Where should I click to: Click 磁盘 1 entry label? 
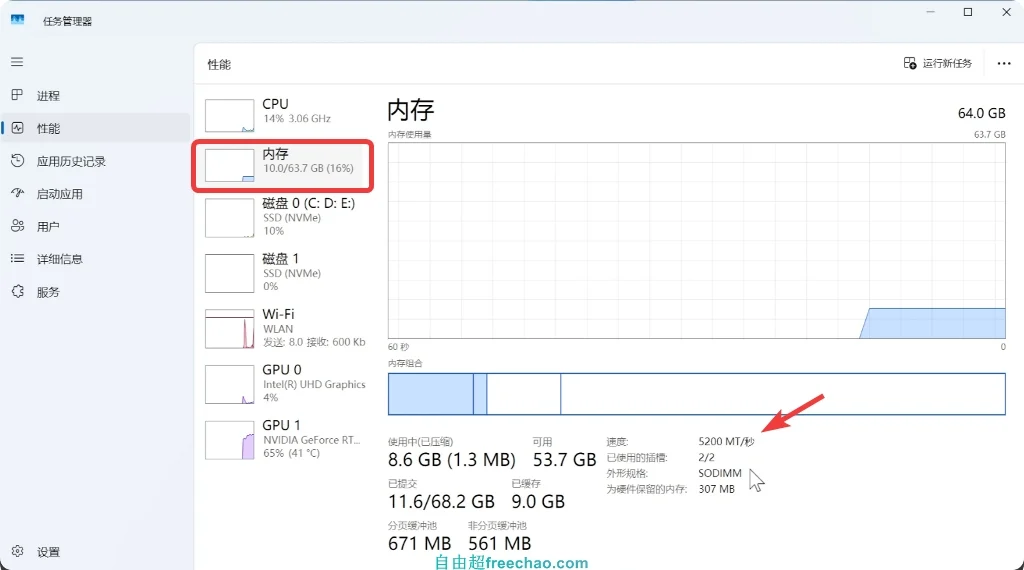click(x=281, y=259)
